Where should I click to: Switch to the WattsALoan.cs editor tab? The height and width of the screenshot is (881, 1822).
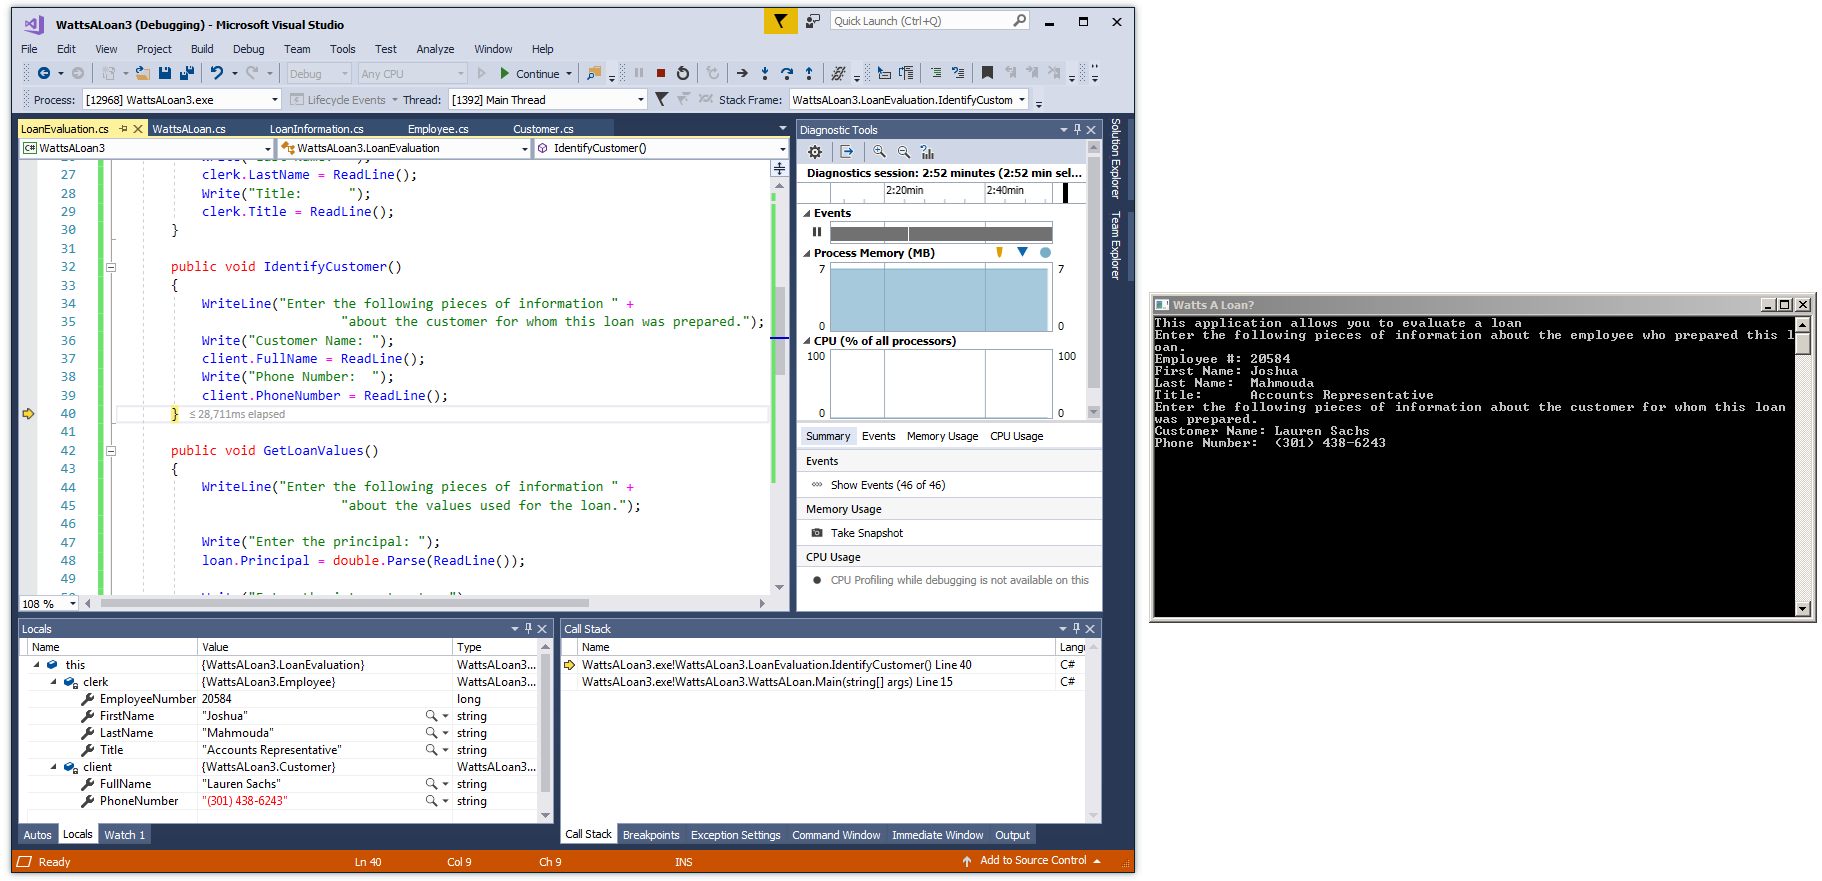point(189,129)
